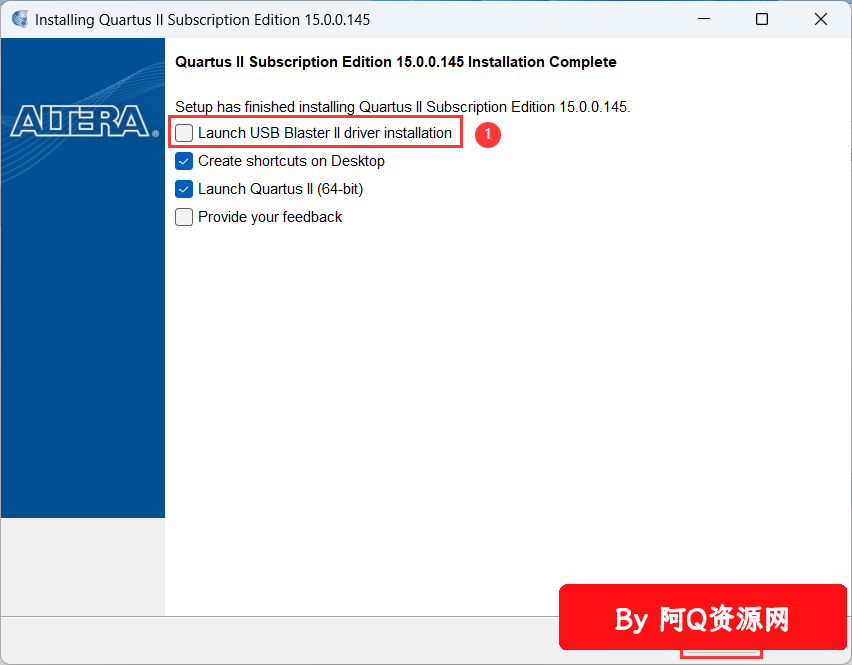Screen dimensions: 852x665
Task: Click the installer icon in title bar
Action: 20,19
